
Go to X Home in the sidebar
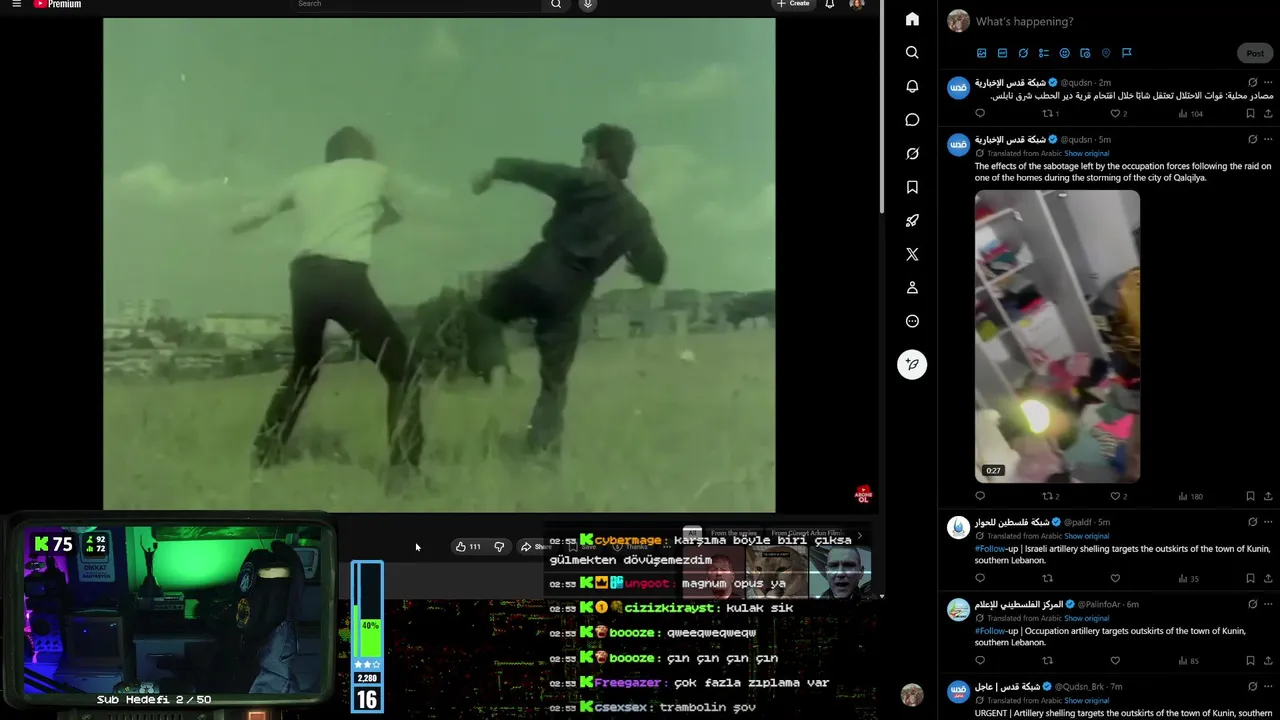[912, 19]
